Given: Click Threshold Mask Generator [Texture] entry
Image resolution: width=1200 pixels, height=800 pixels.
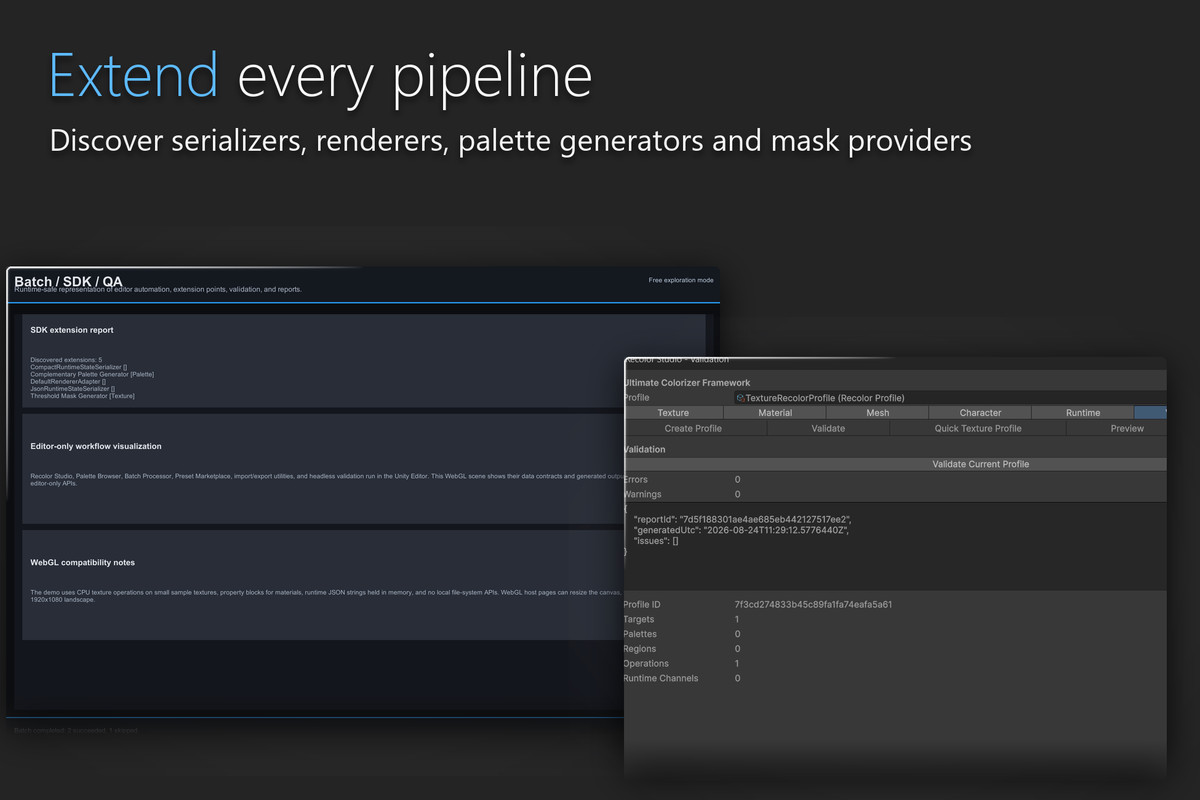Looking at the screenshot, I should [x=83, y=396].
